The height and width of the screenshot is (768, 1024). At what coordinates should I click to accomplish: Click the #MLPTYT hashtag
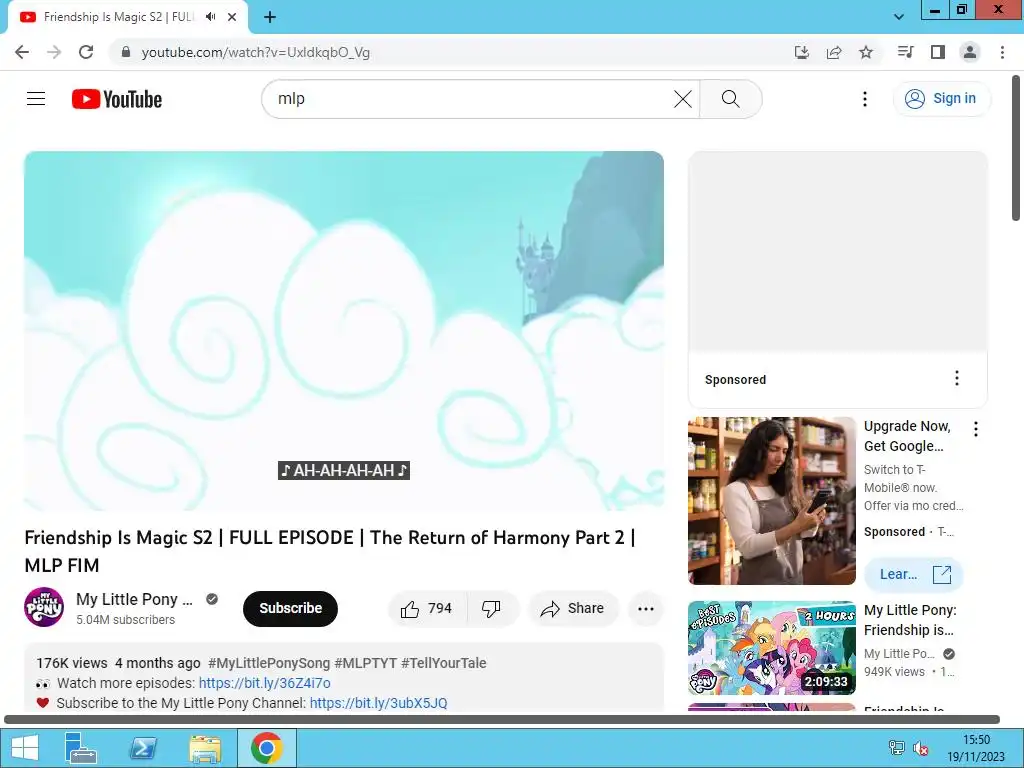(x=366, y=663)
